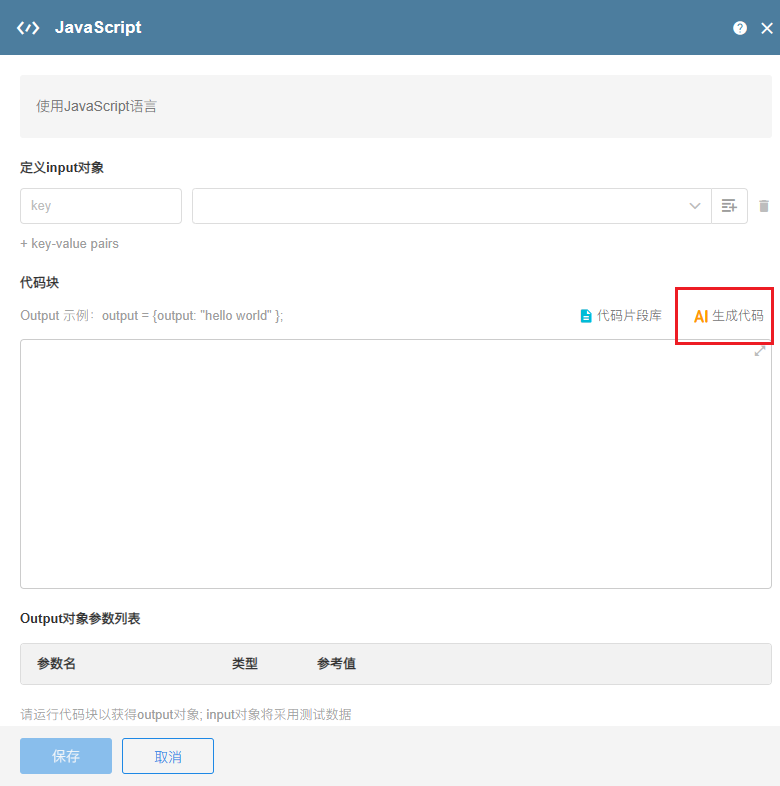This screenshot has height=786, width=780.
Task: Click the 类型 column header
Action: (x=245, y=664)
